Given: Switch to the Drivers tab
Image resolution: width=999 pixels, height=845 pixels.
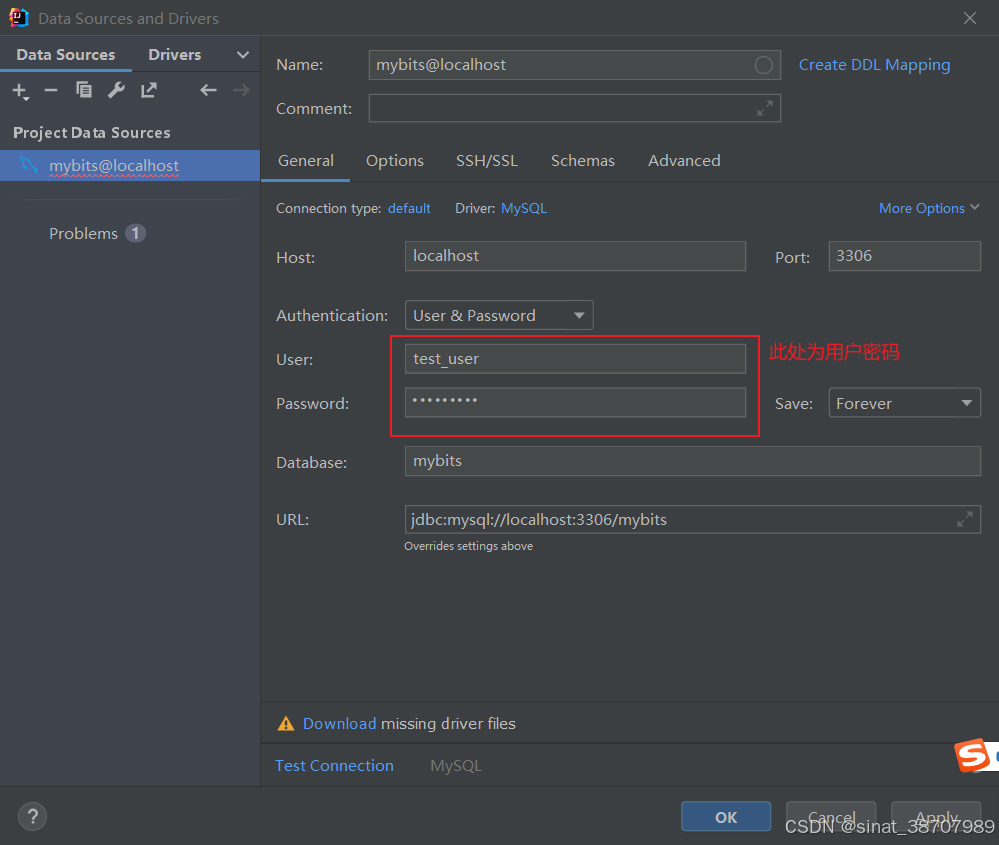Looking at the screenshot, I should coord(174,54).
